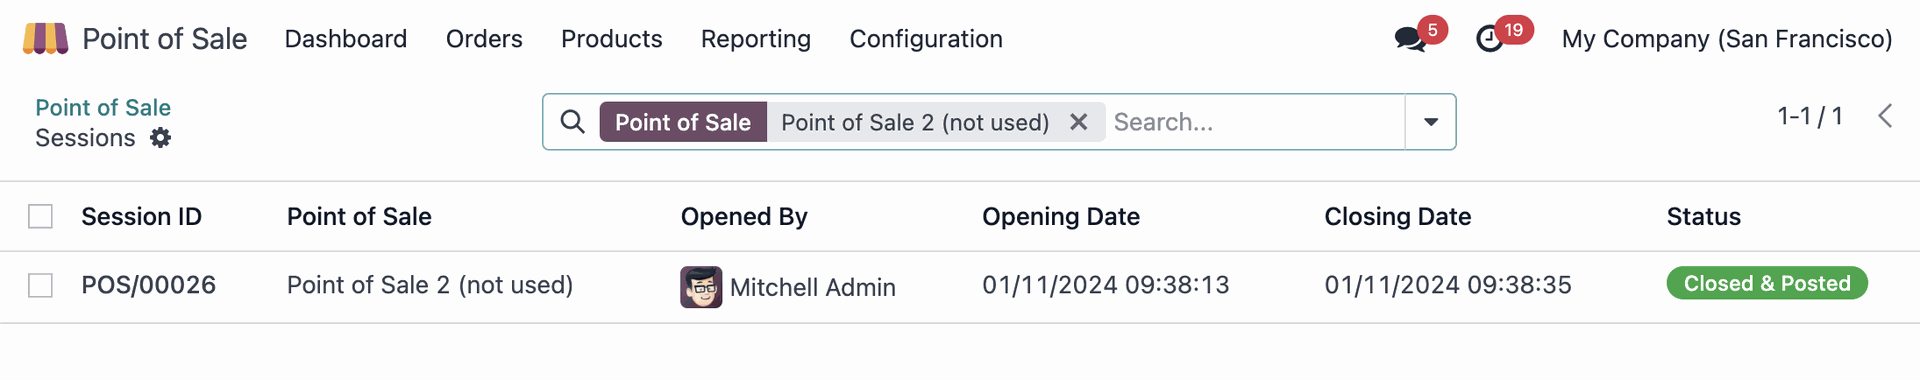Open the Configuration menu
Viewport: 1920px width, 380px height.
[926, 39]
